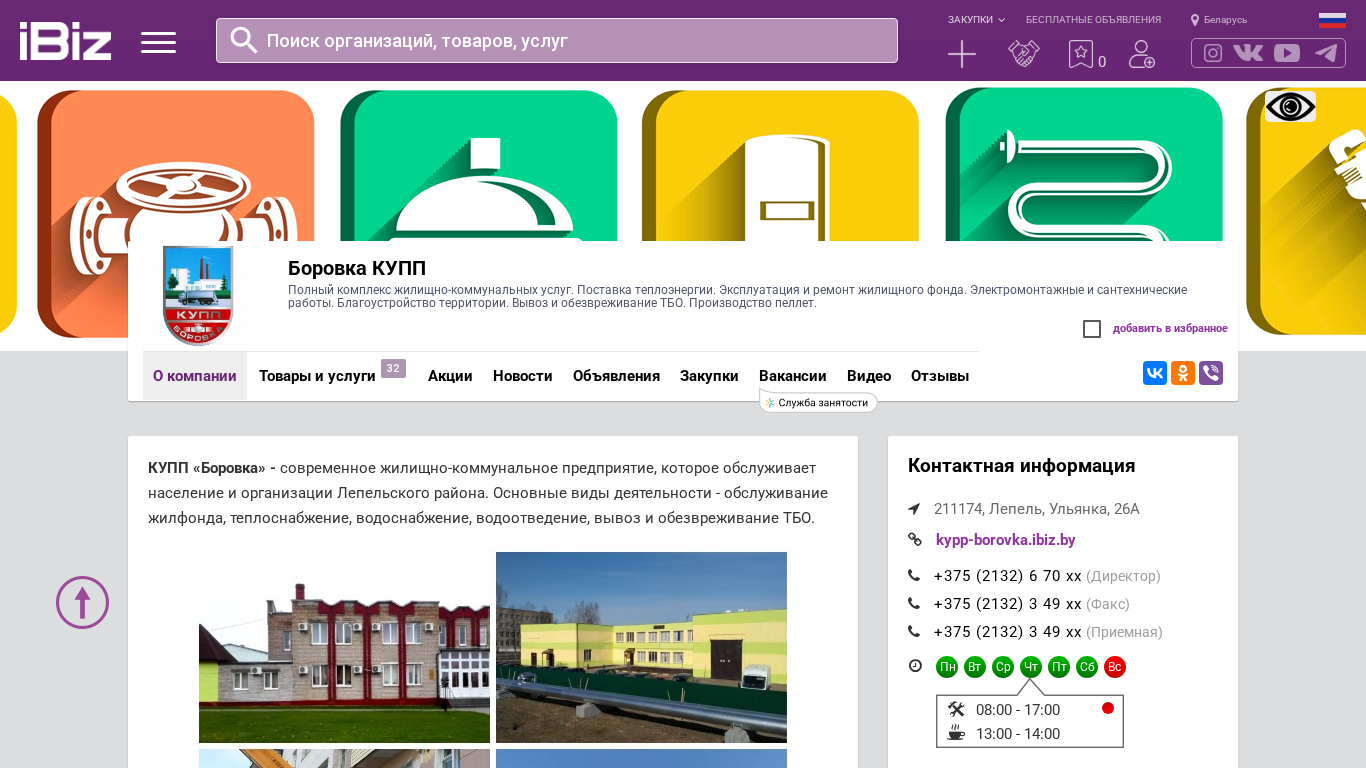Click the add user account icon
The width and height of the screenshot is (1366, 768).
click(x=1141, y=54)
